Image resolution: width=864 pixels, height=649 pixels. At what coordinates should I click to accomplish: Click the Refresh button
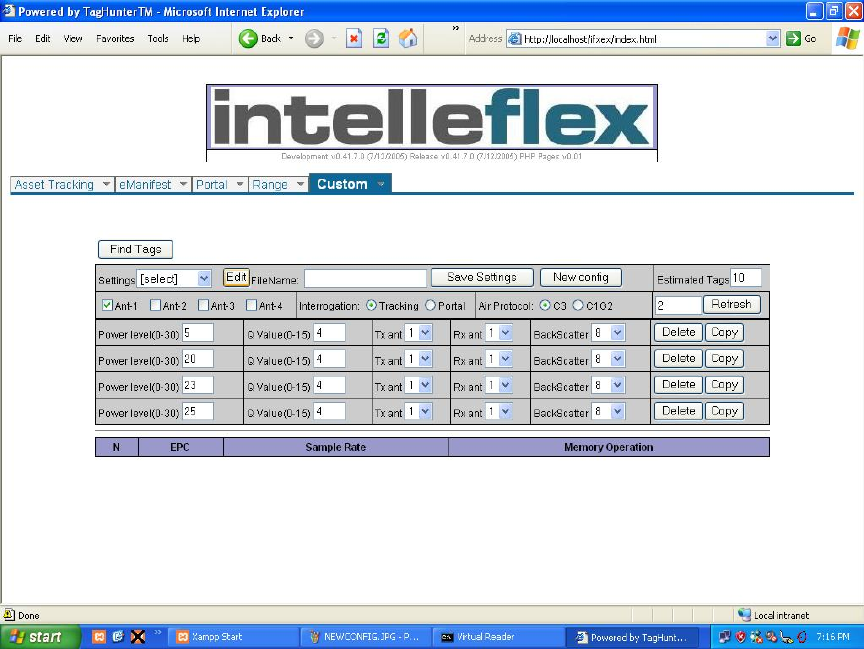[731, 304]
